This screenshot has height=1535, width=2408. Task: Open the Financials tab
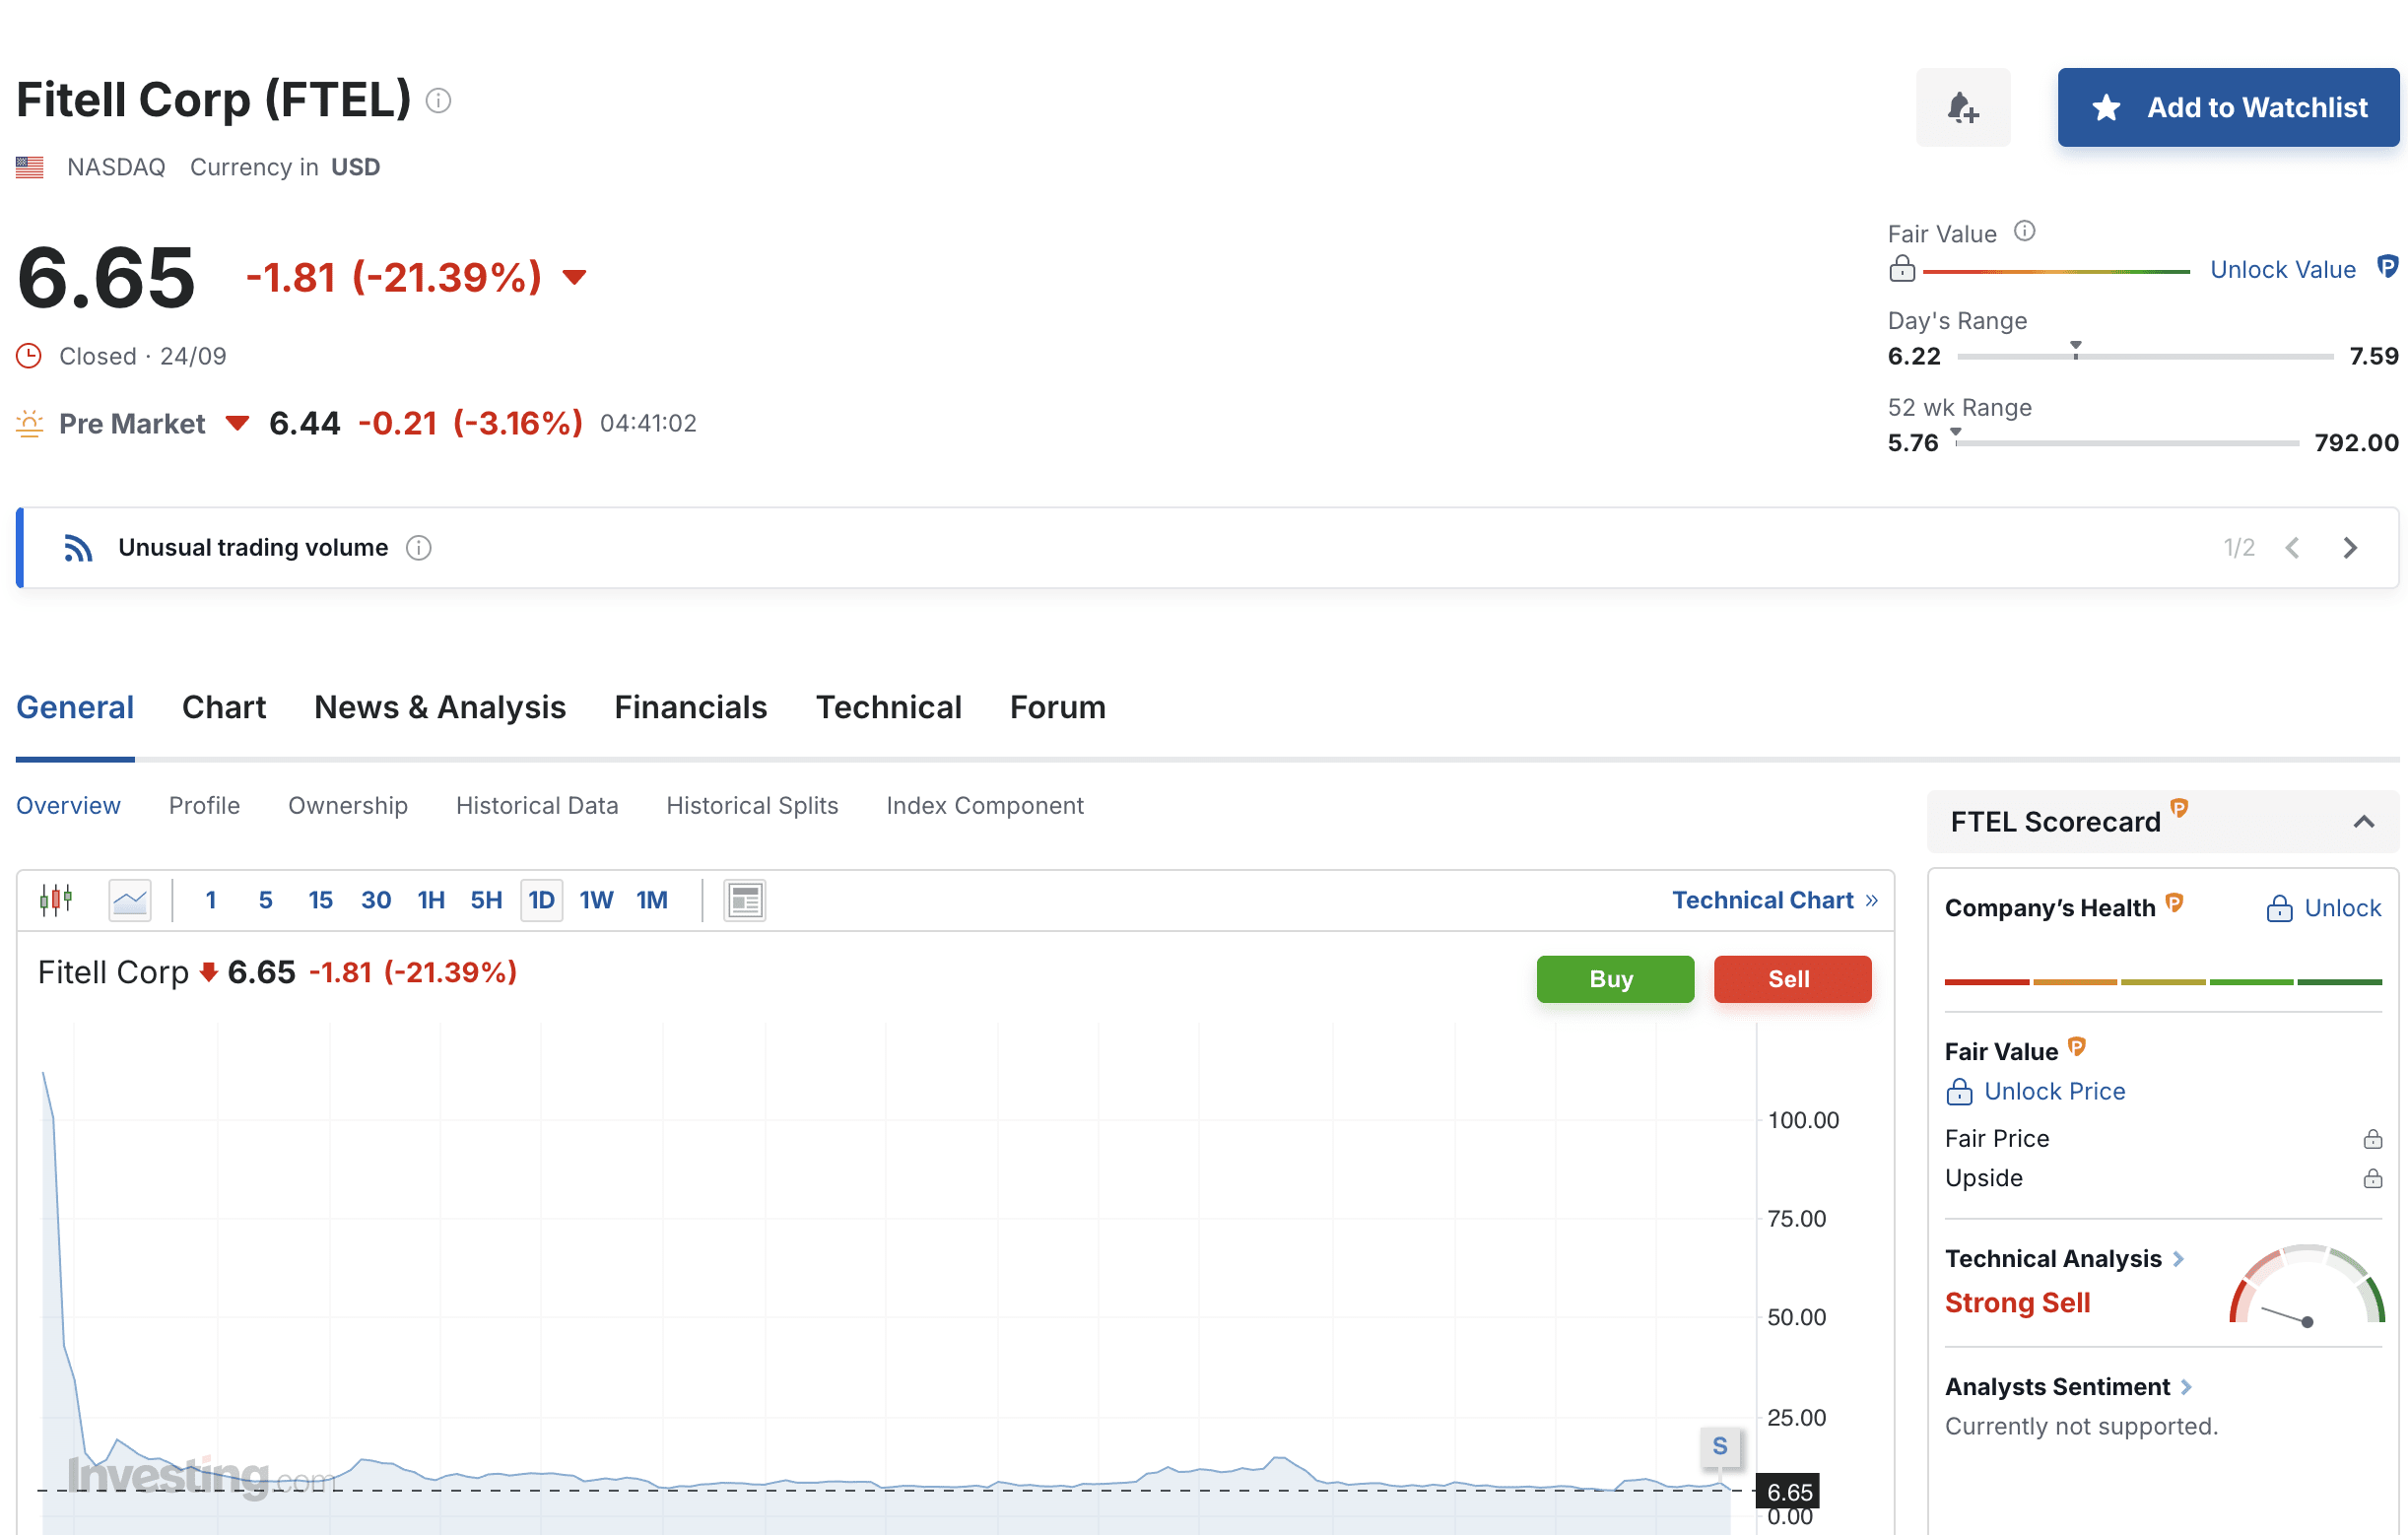(x=690, y=707)
